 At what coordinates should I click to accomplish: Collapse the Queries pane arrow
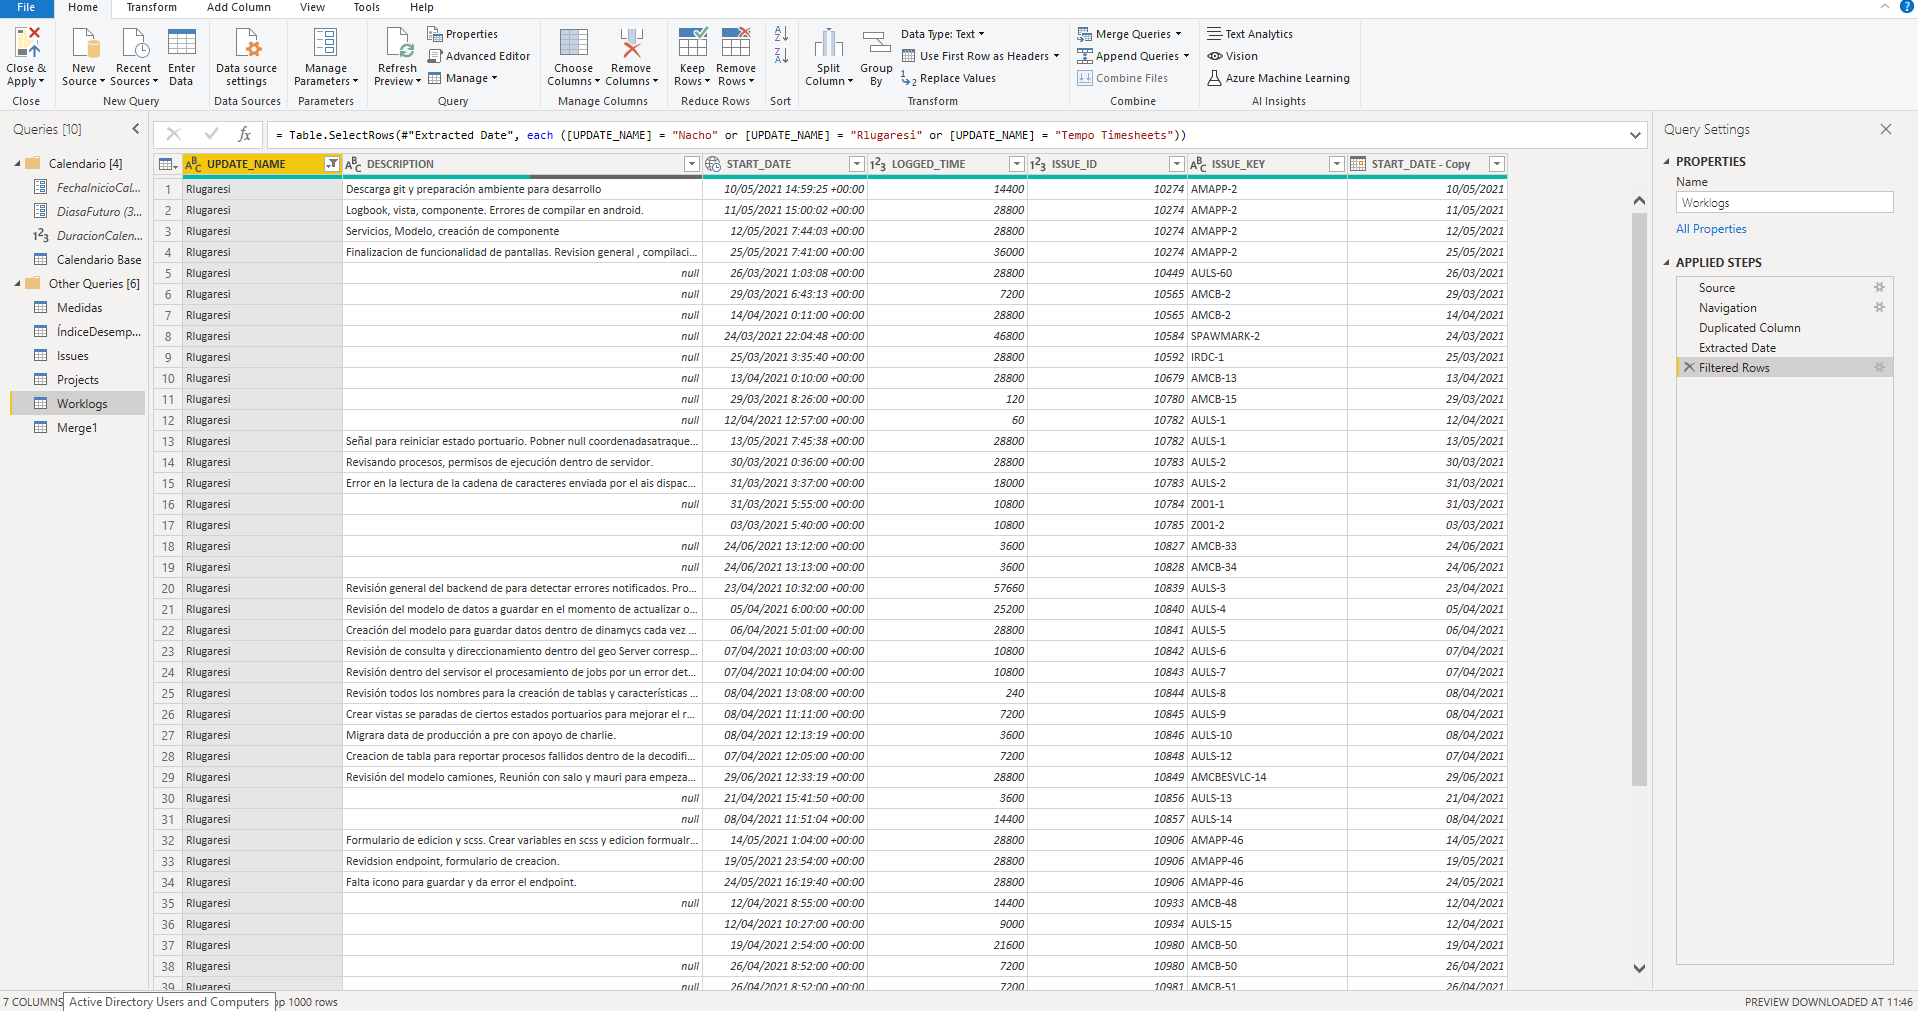(x=136, y=129)
